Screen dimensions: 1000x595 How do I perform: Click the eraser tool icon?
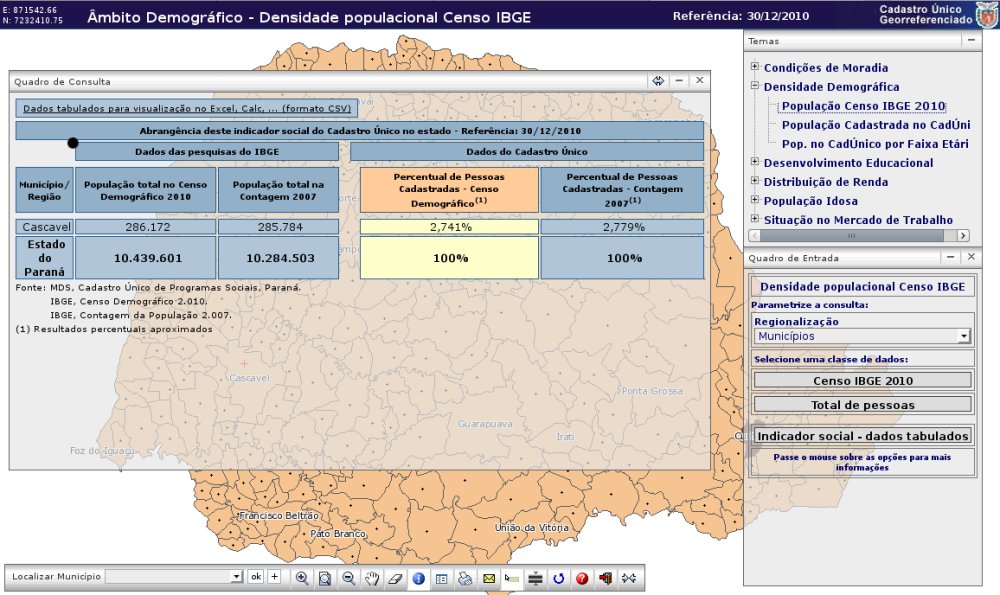click(395, 578)
